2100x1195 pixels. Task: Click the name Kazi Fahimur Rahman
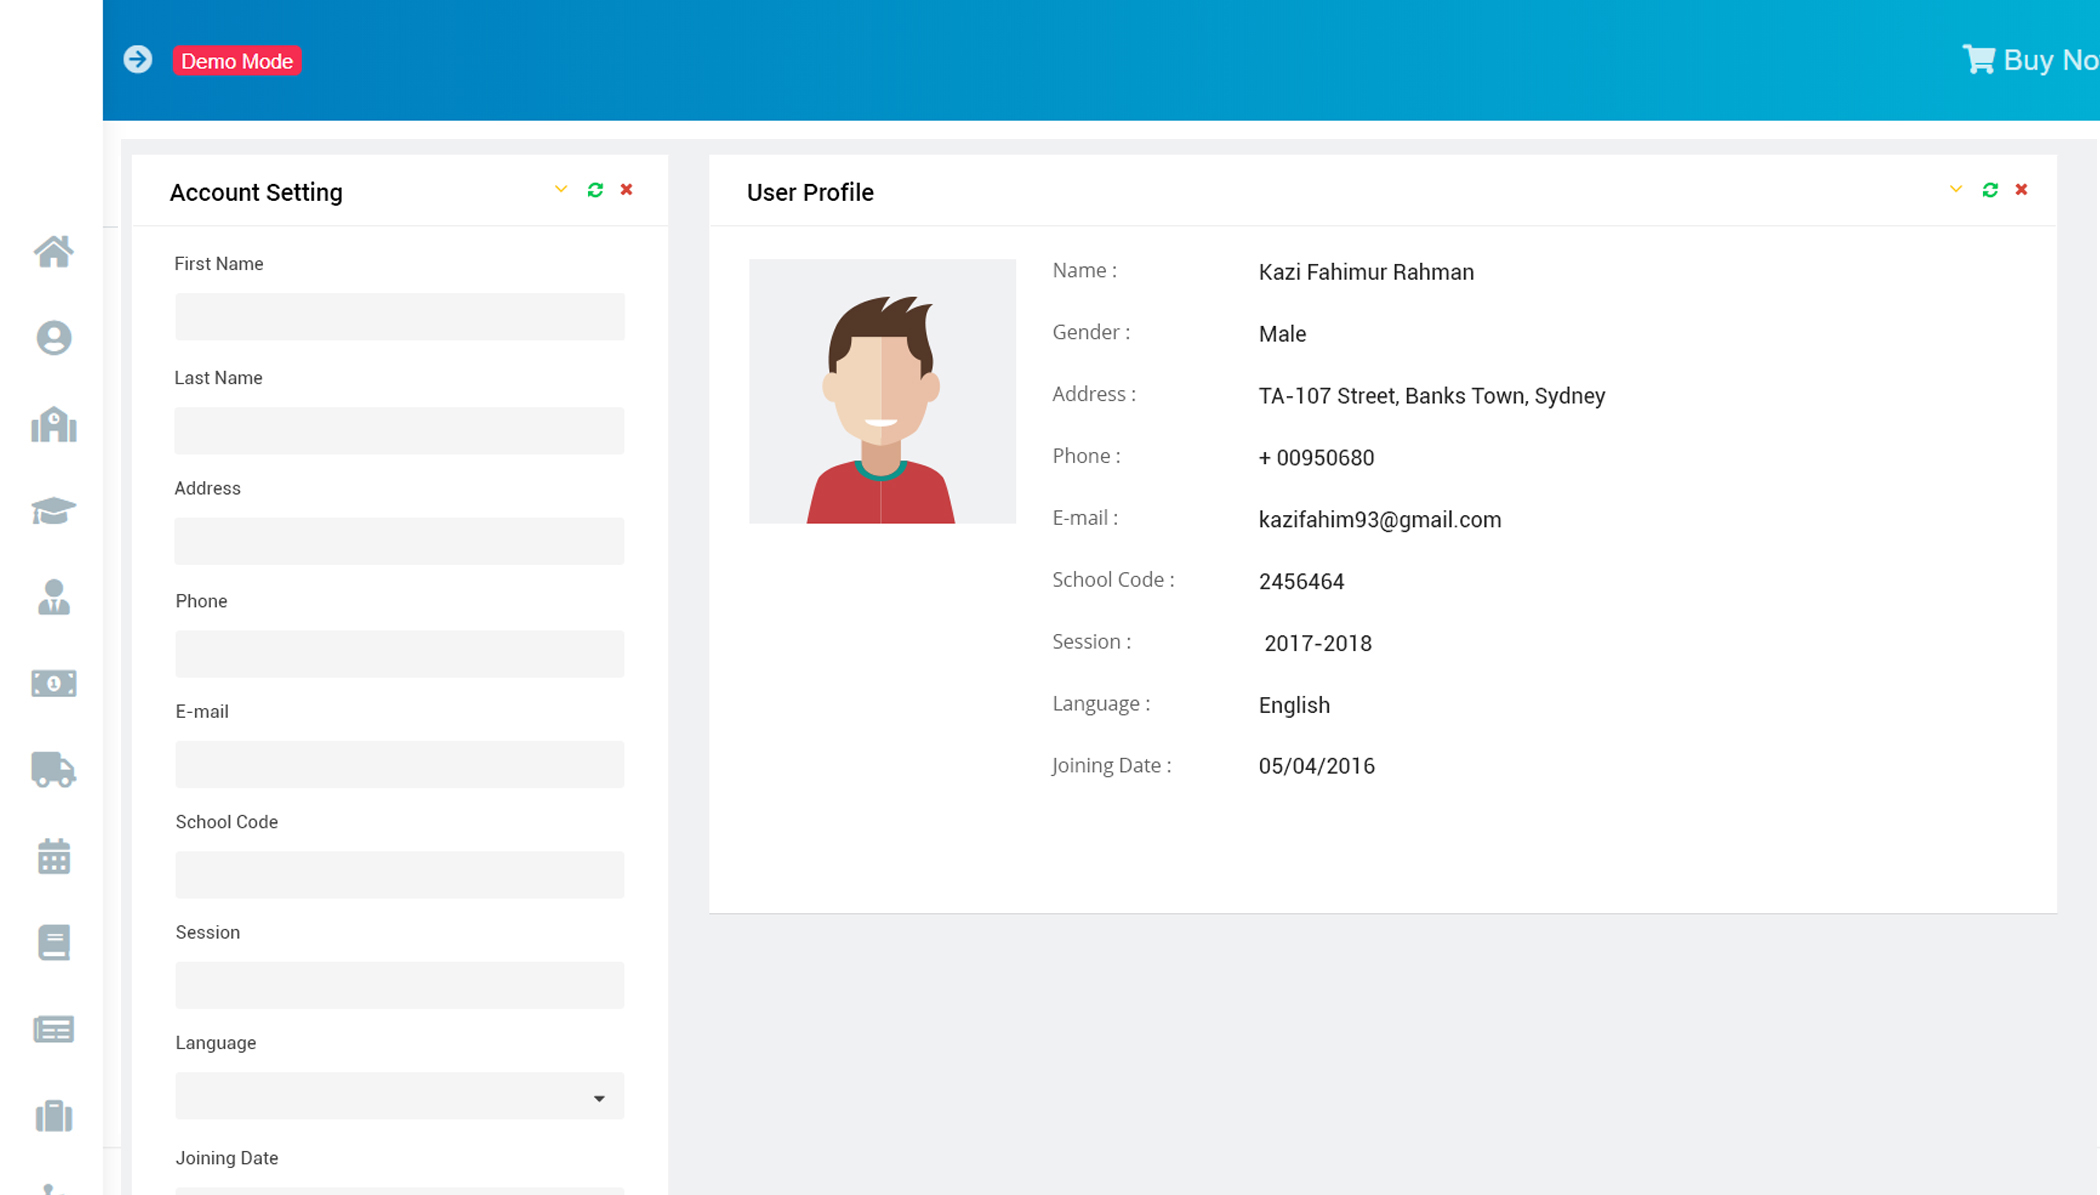pos(1366,272)
